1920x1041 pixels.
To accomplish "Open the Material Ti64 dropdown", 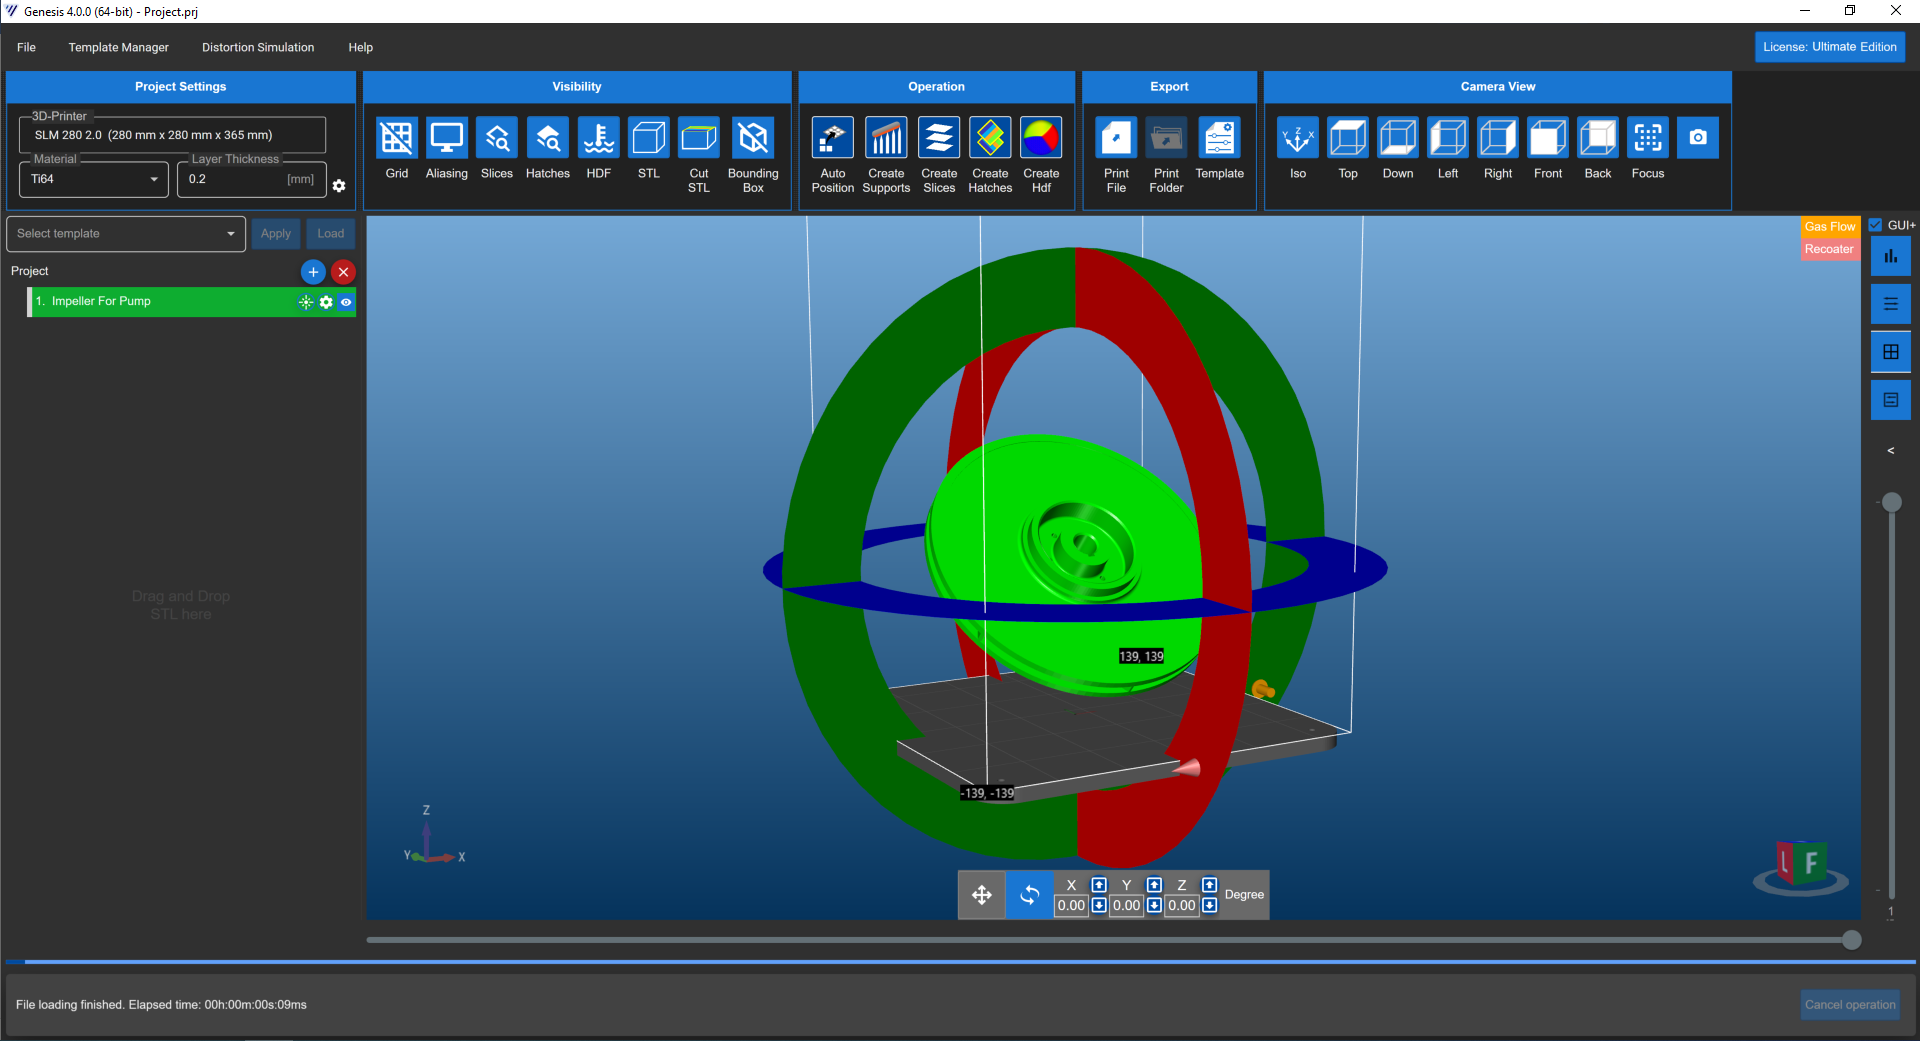I will point(93,180).
